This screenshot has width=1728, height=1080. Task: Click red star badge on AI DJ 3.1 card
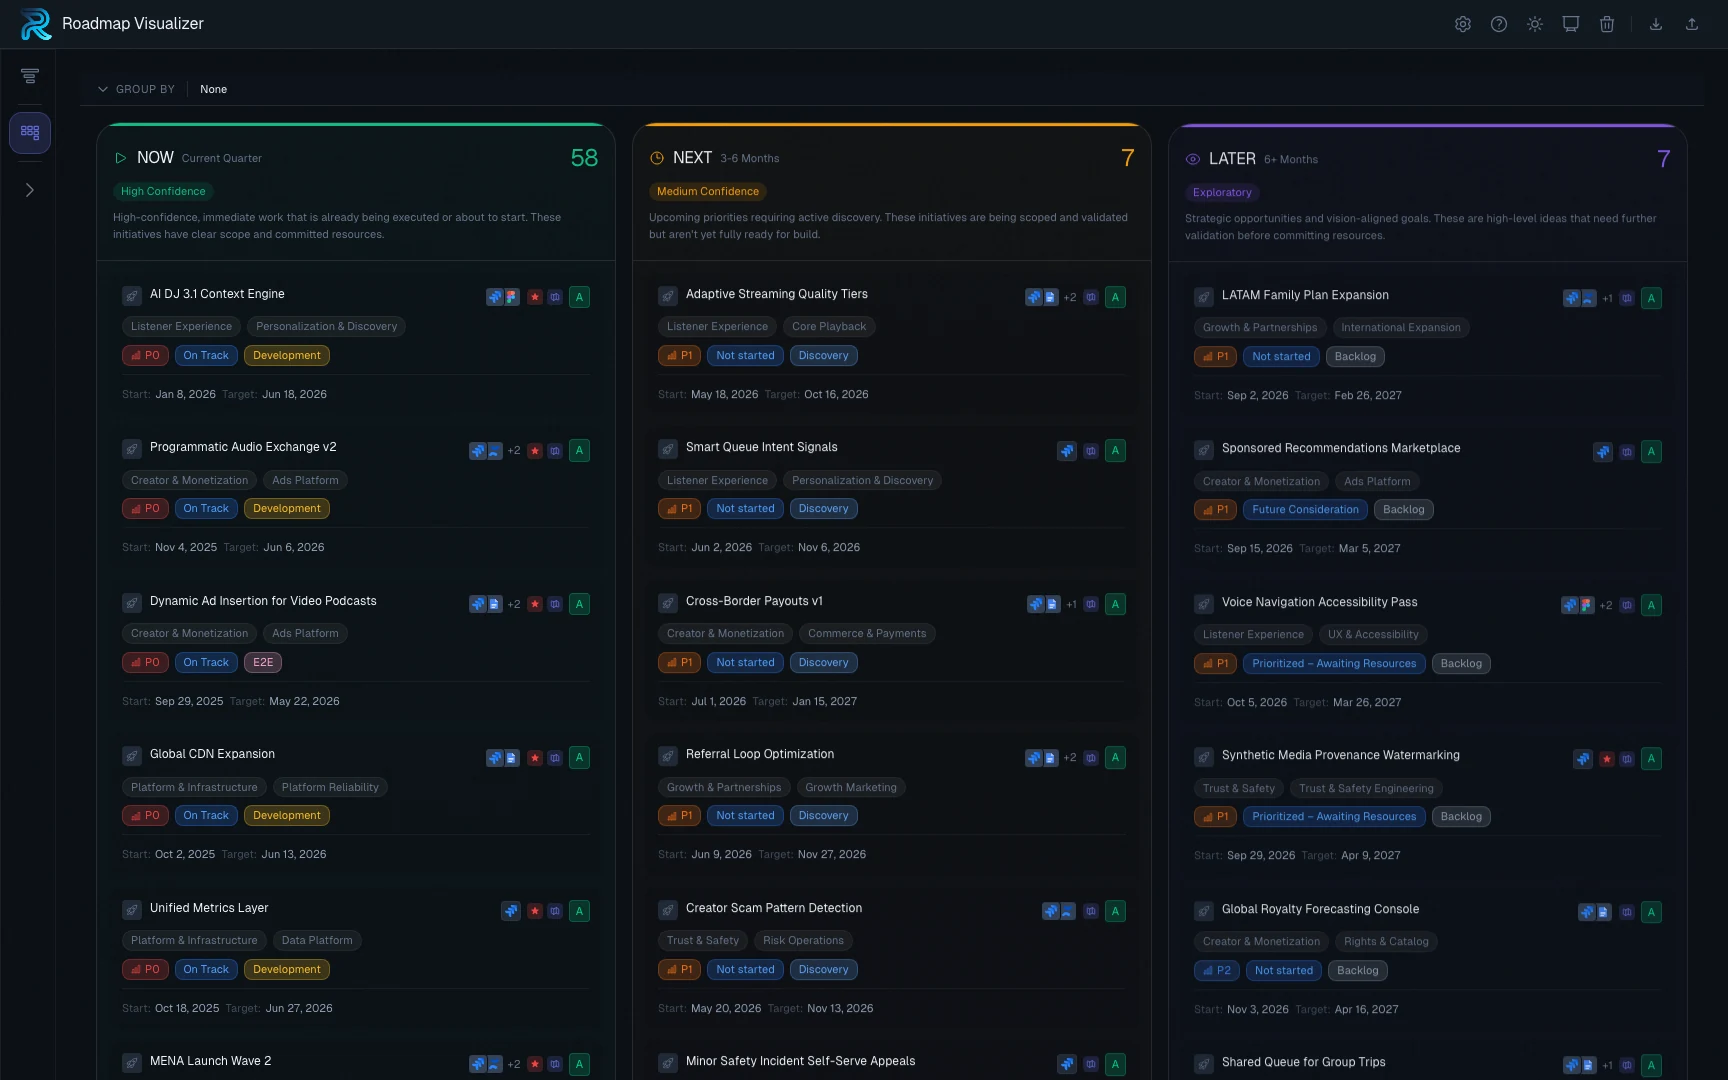pyautogui.click(x=535, y=297)
